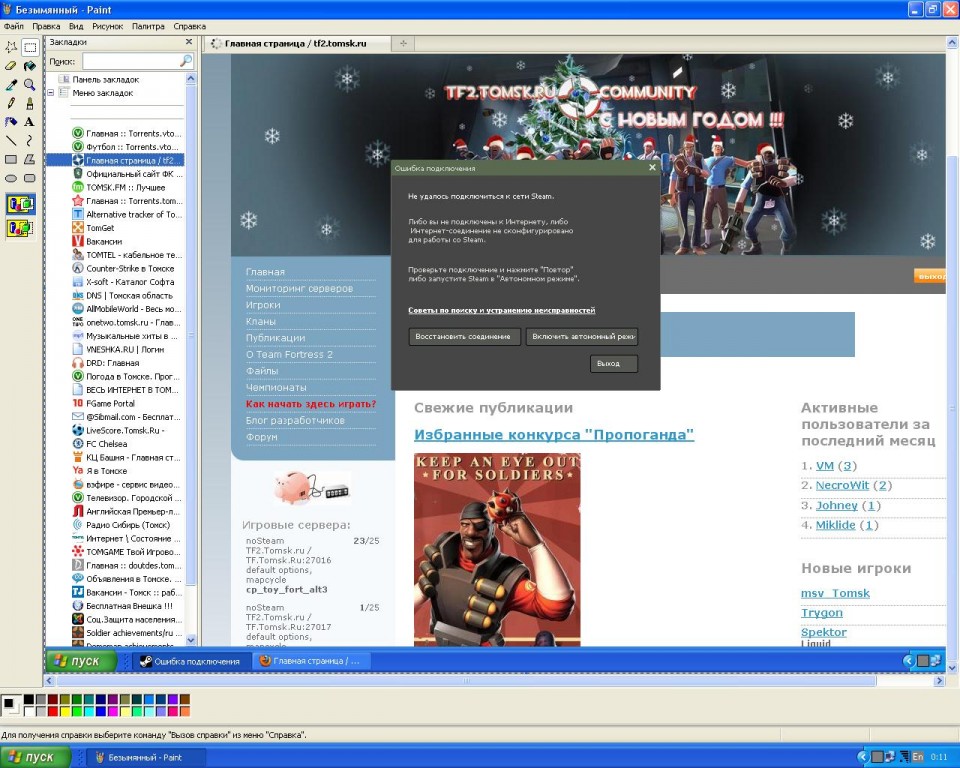Select the rectangular Select tool
This screenshot has height=768, width=960.
click(x=29, y=47)
